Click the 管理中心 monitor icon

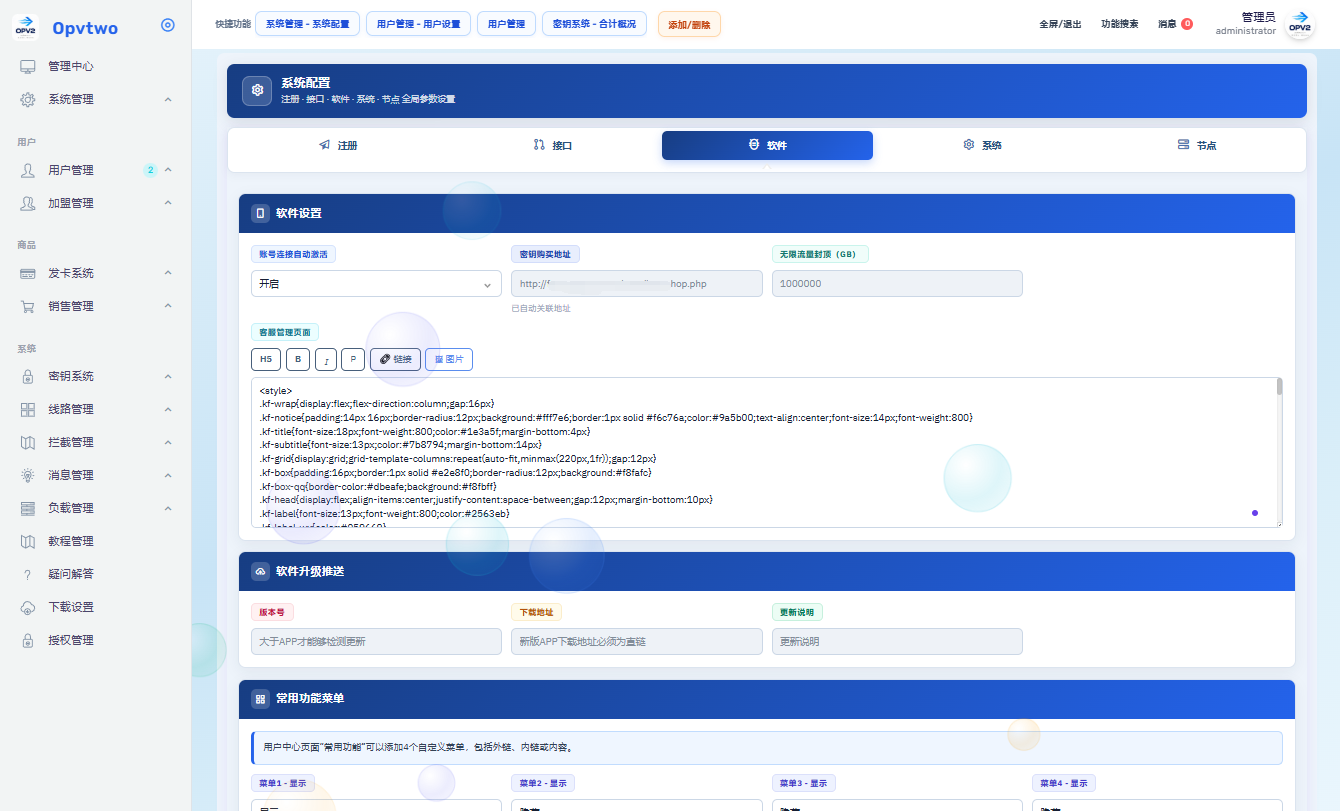28,66
